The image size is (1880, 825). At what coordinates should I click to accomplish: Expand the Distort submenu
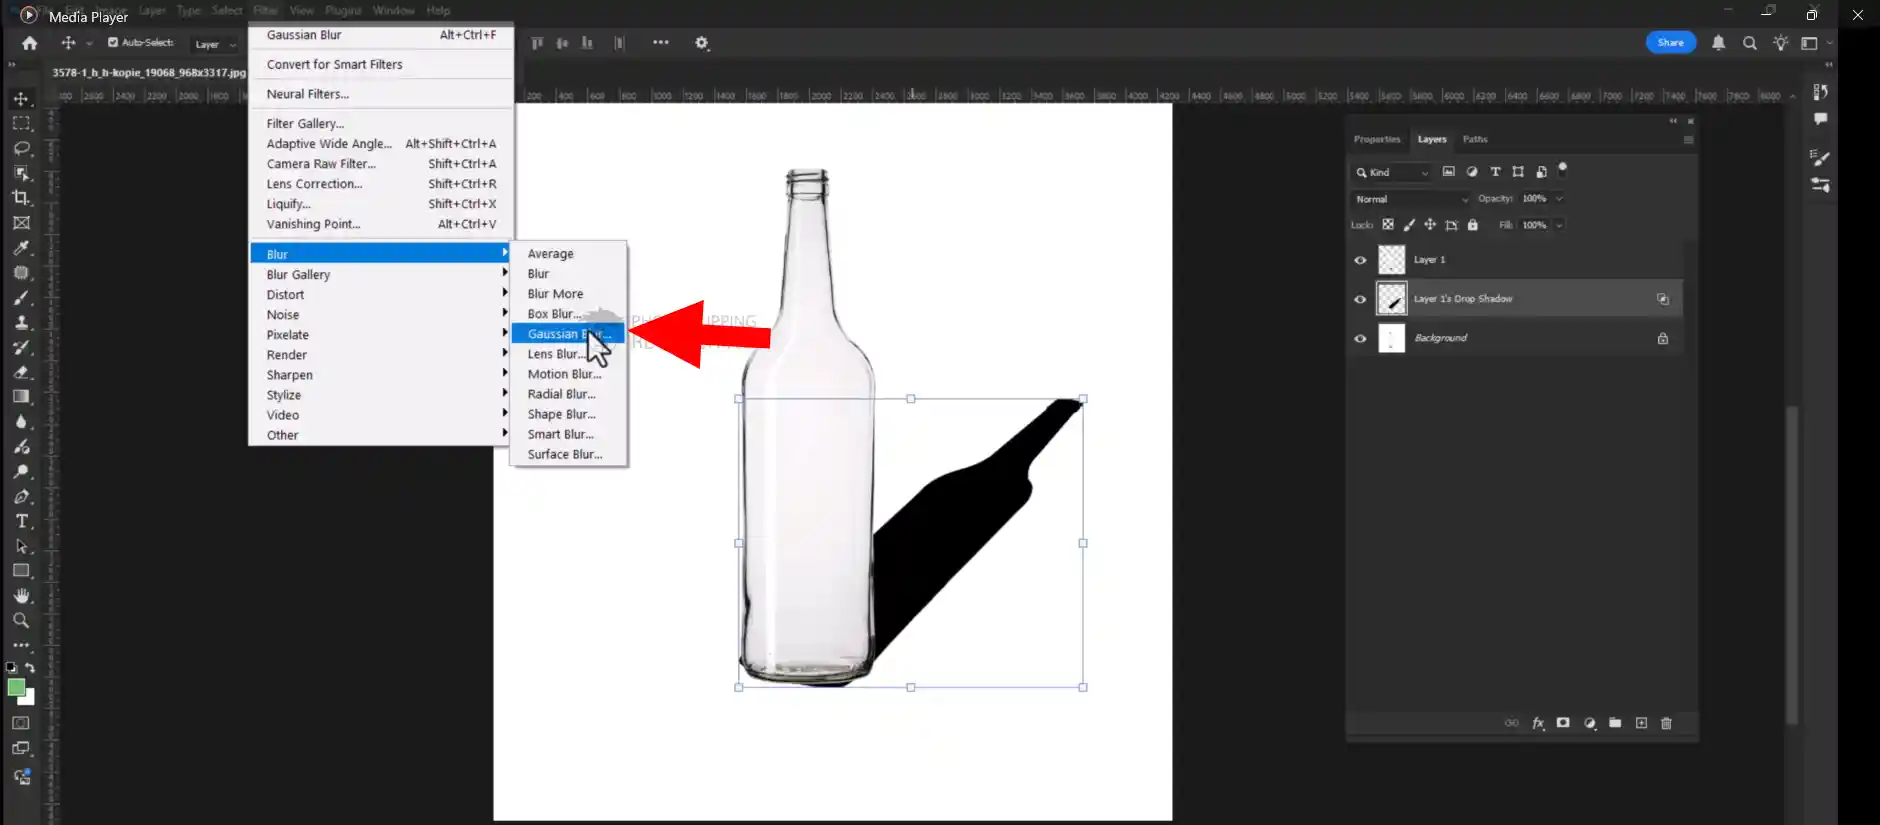pyautogui.click(x=380, y=295)
